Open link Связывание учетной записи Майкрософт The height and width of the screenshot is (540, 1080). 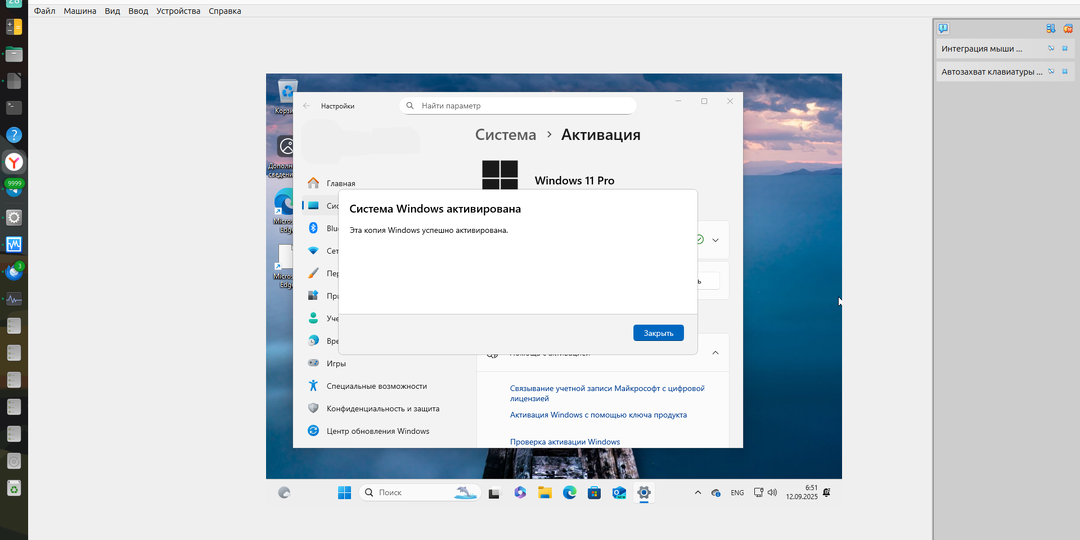coord(607,393)
